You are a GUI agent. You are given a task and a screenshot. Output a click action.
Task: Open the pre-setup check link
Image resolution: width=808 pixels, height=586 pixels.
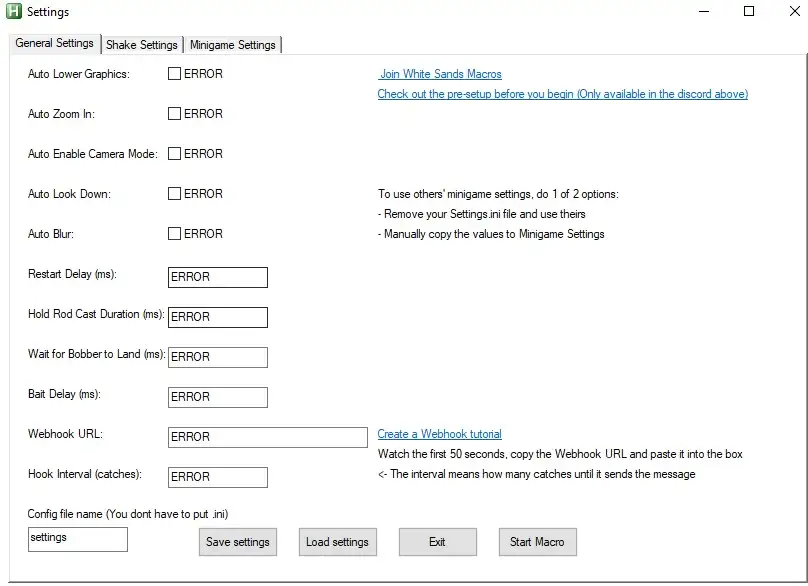tap(562, 94)
